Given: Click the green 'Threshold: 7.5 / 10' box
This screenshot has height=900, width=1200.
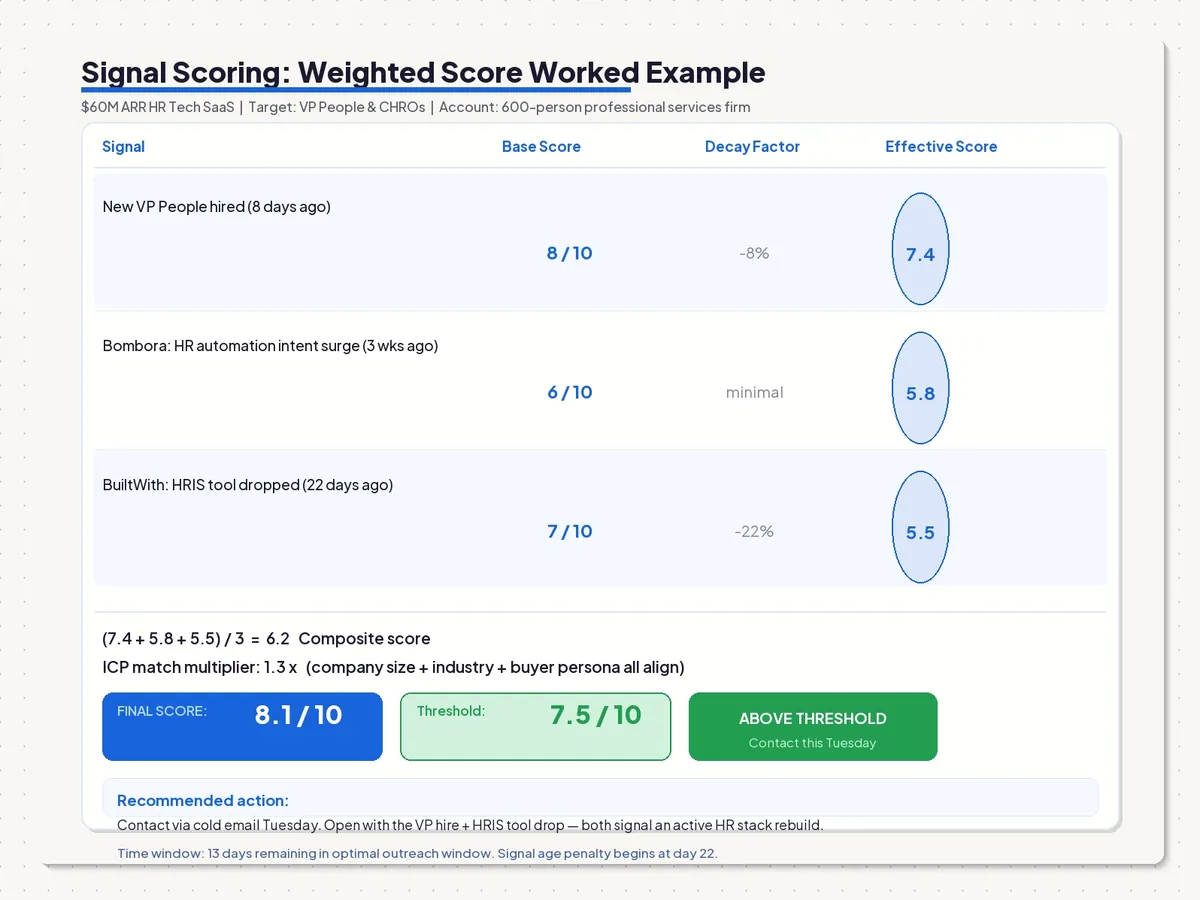Looking at the screenshot, I should tap(535, 727).
